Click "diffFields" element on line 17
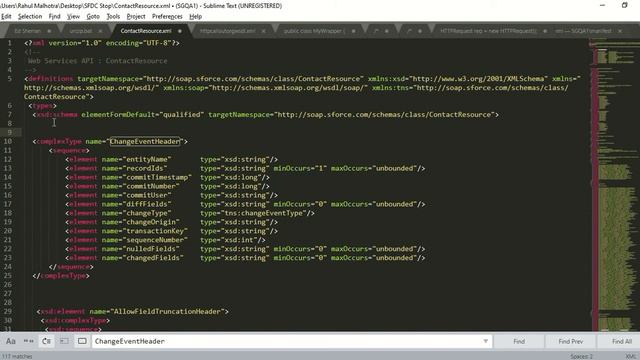Screen dimensions: 640x360 click(x=147, y=204)
